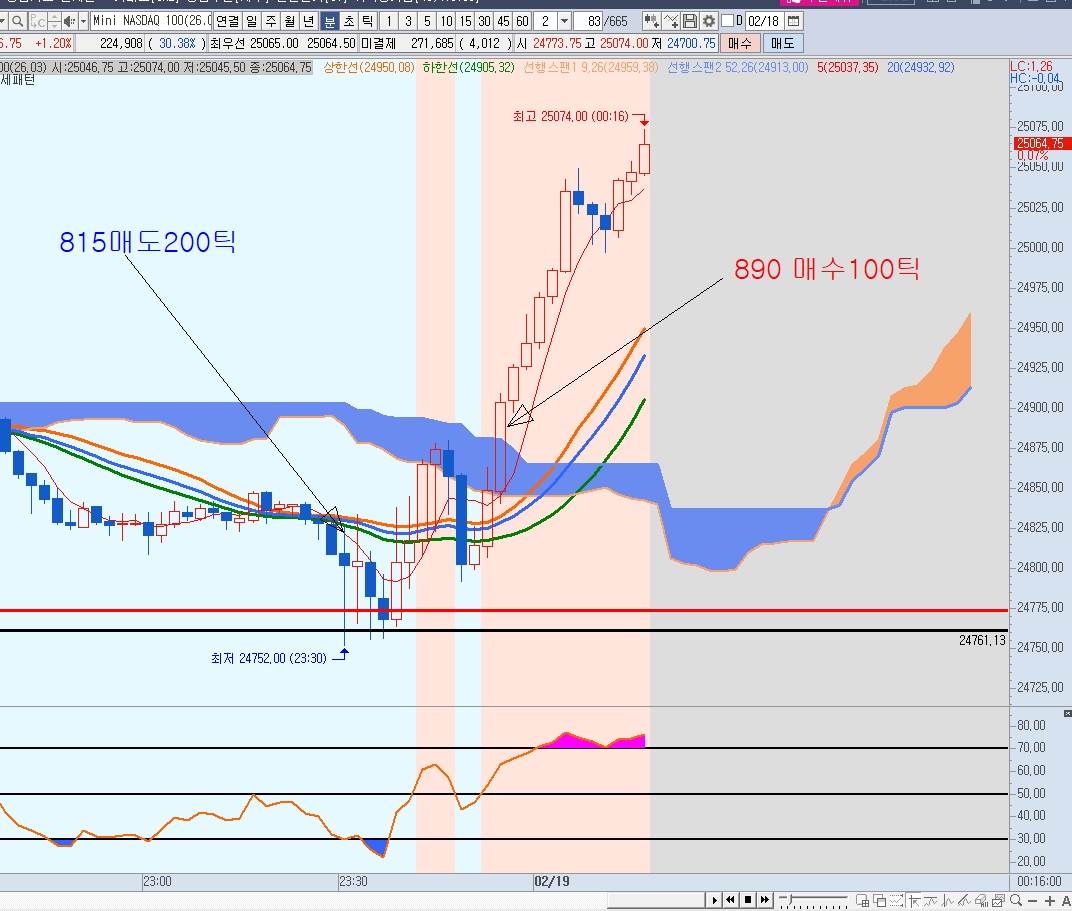
Task: Click the magnifier symbol search icon
Action: point(18,21)
